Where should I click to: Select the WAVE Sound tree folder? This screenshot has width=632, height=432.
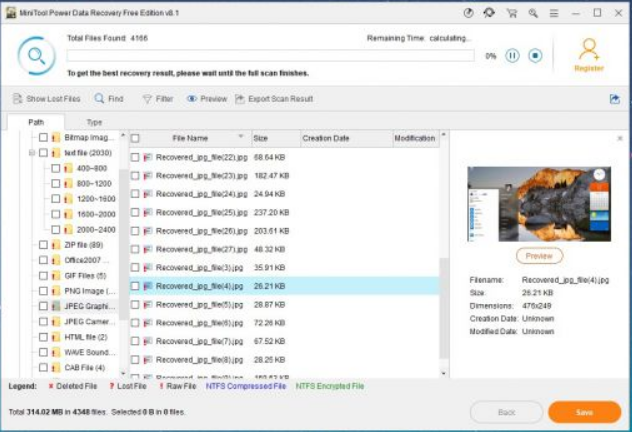click(x=89, y=352)
